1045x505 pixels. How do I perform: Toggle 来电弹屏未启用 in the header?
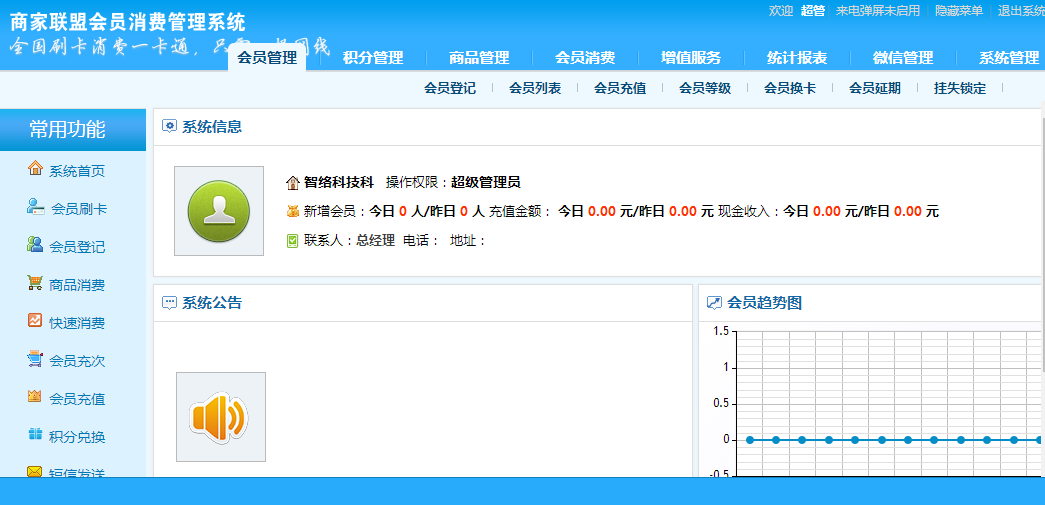(x=877, y=11)
